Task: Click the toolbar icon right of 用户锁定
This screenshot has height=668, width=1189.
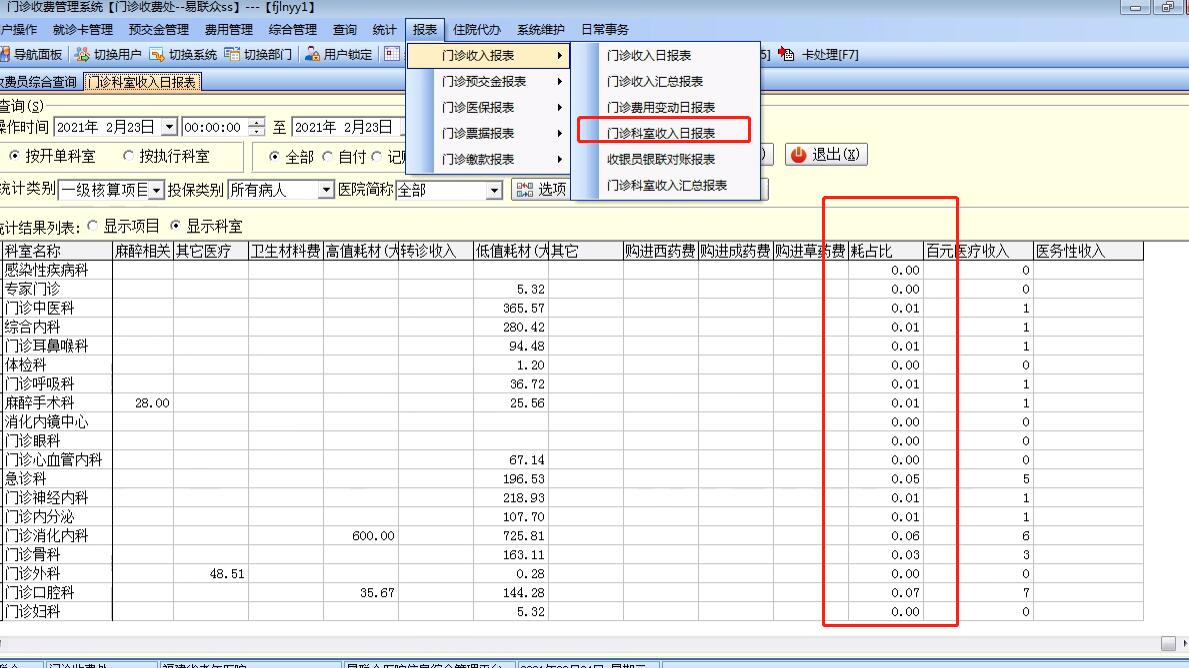Action: tap(391, 54)
